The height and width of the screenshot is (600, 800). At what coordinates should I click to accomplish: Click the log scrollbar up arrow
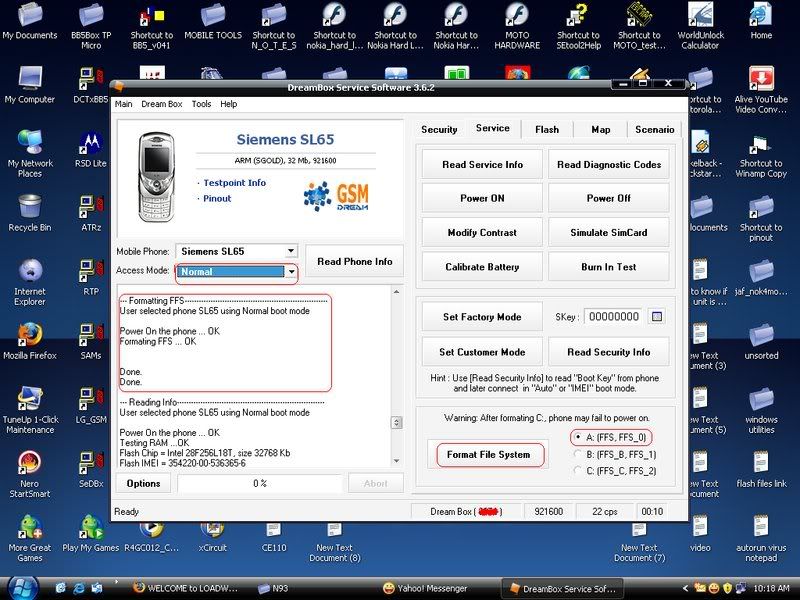396,291
